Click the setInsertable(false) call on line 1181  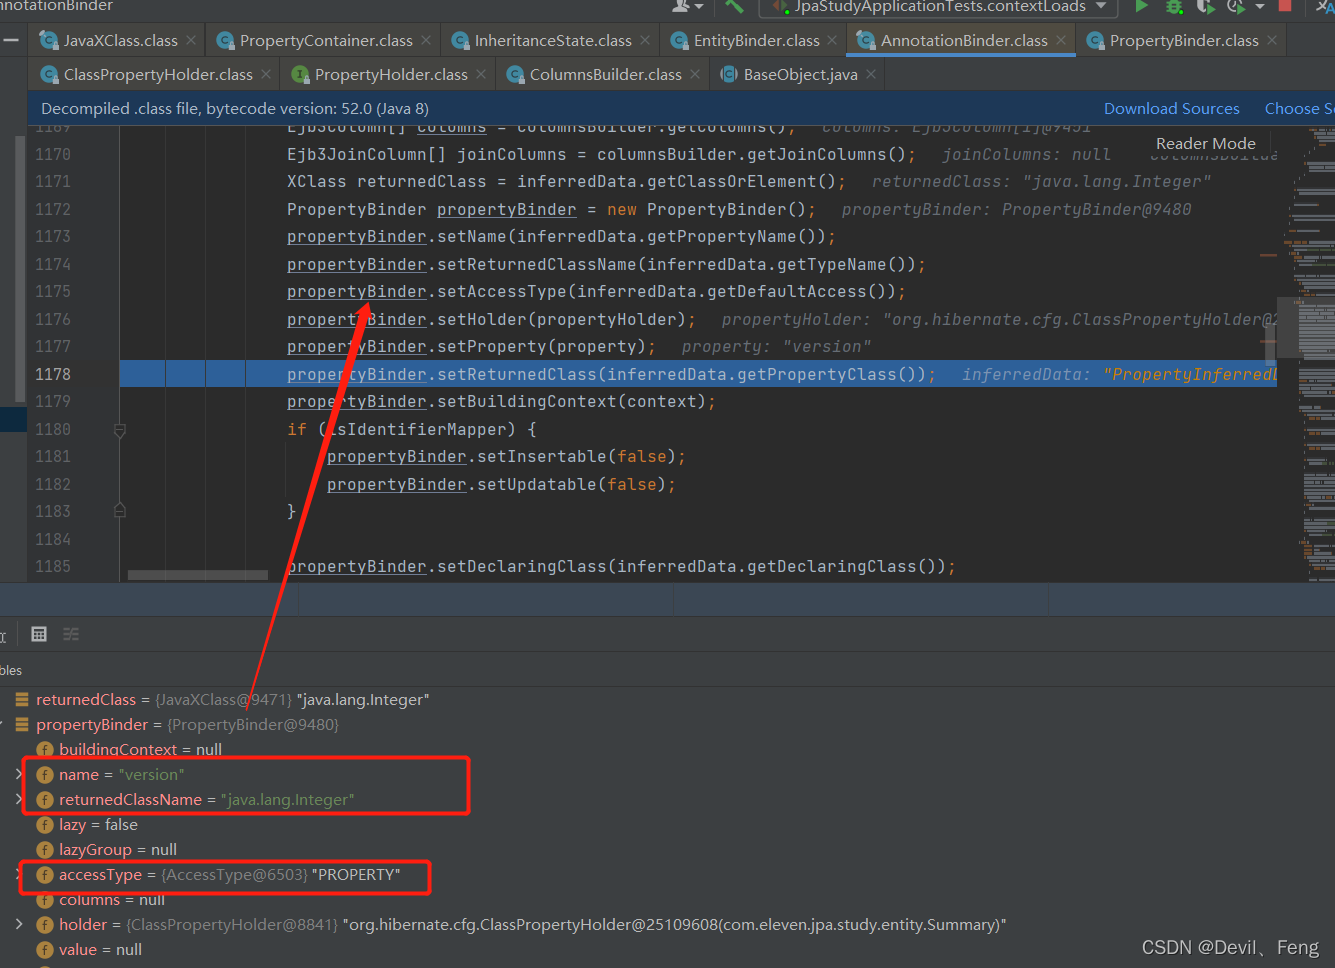576,457
